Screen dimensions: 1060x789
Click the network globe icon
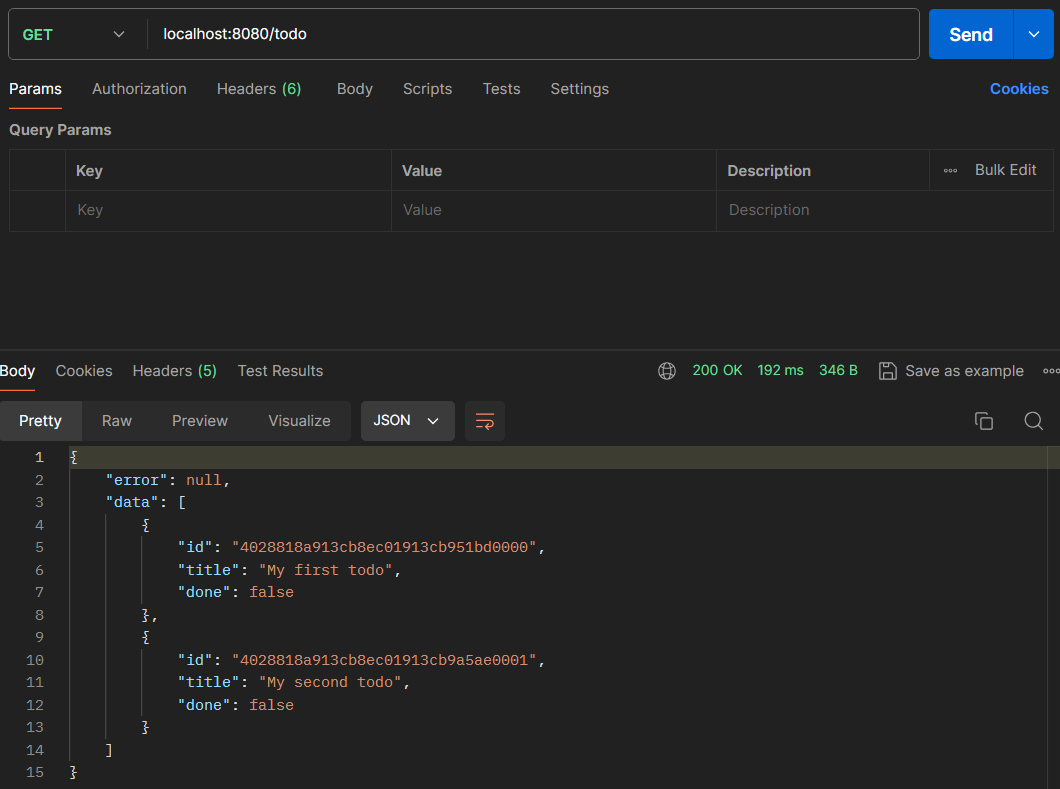click(667, 370)
